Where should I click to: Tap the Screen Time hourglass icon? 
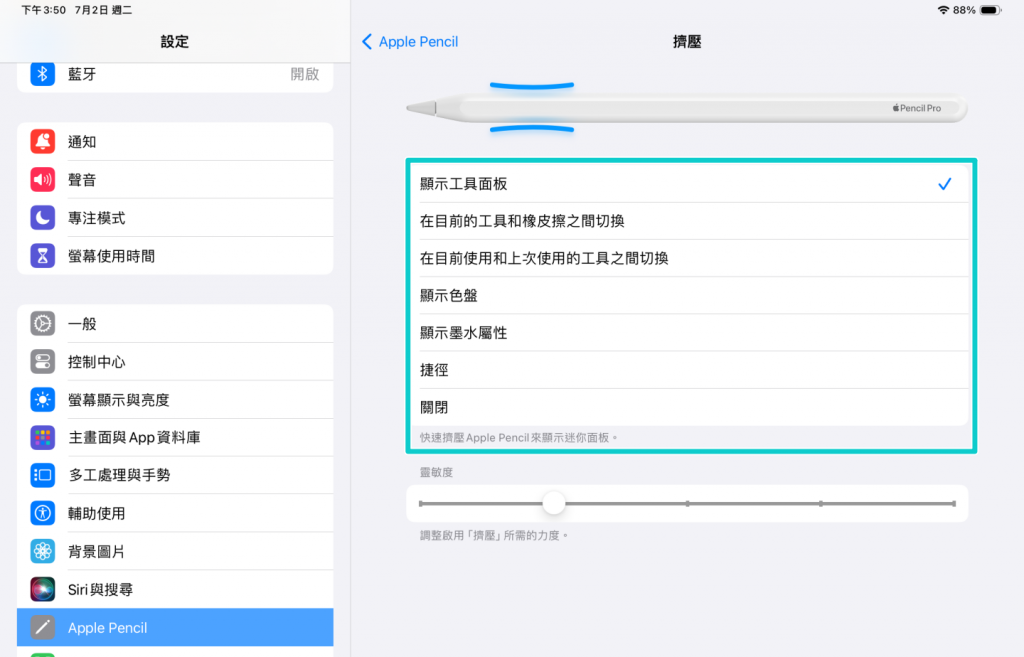[x=42, y=256]
